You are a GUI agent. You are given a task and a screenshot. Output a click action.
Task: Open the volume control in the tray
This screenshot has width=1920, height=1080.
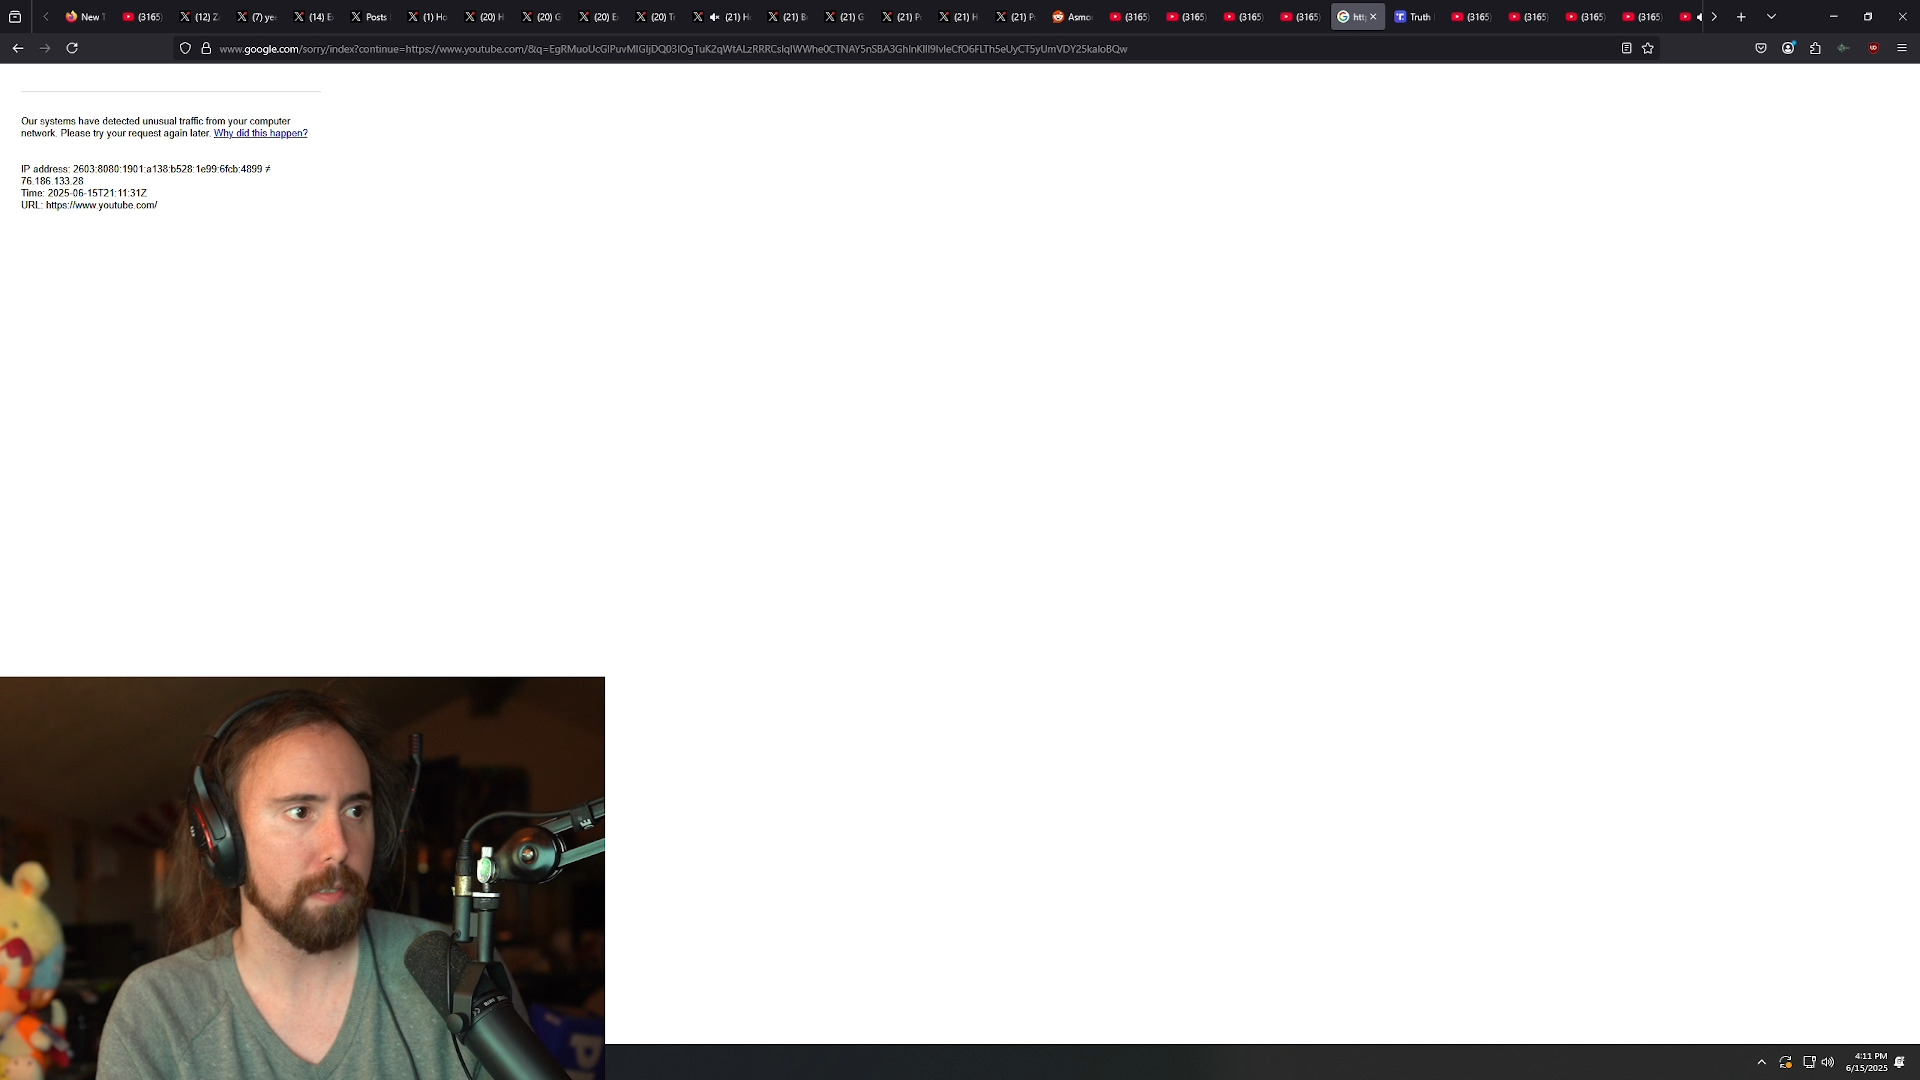[1828, 1062]
